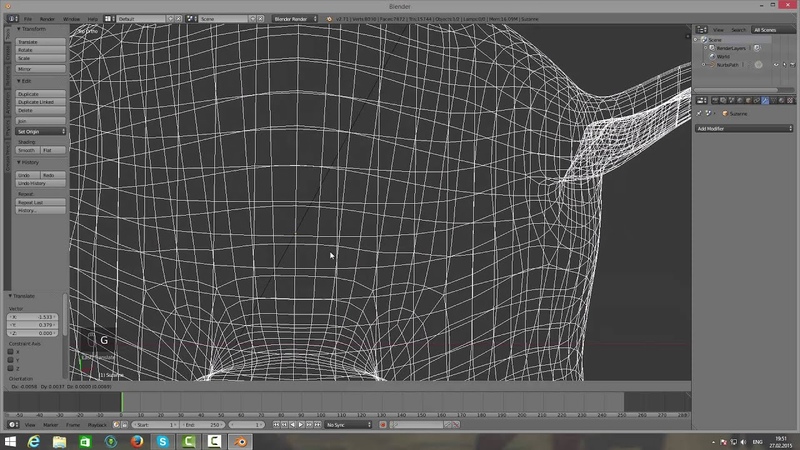
Task: Enable the X constraint axis checkbox
Action: (x=11, y=352)
